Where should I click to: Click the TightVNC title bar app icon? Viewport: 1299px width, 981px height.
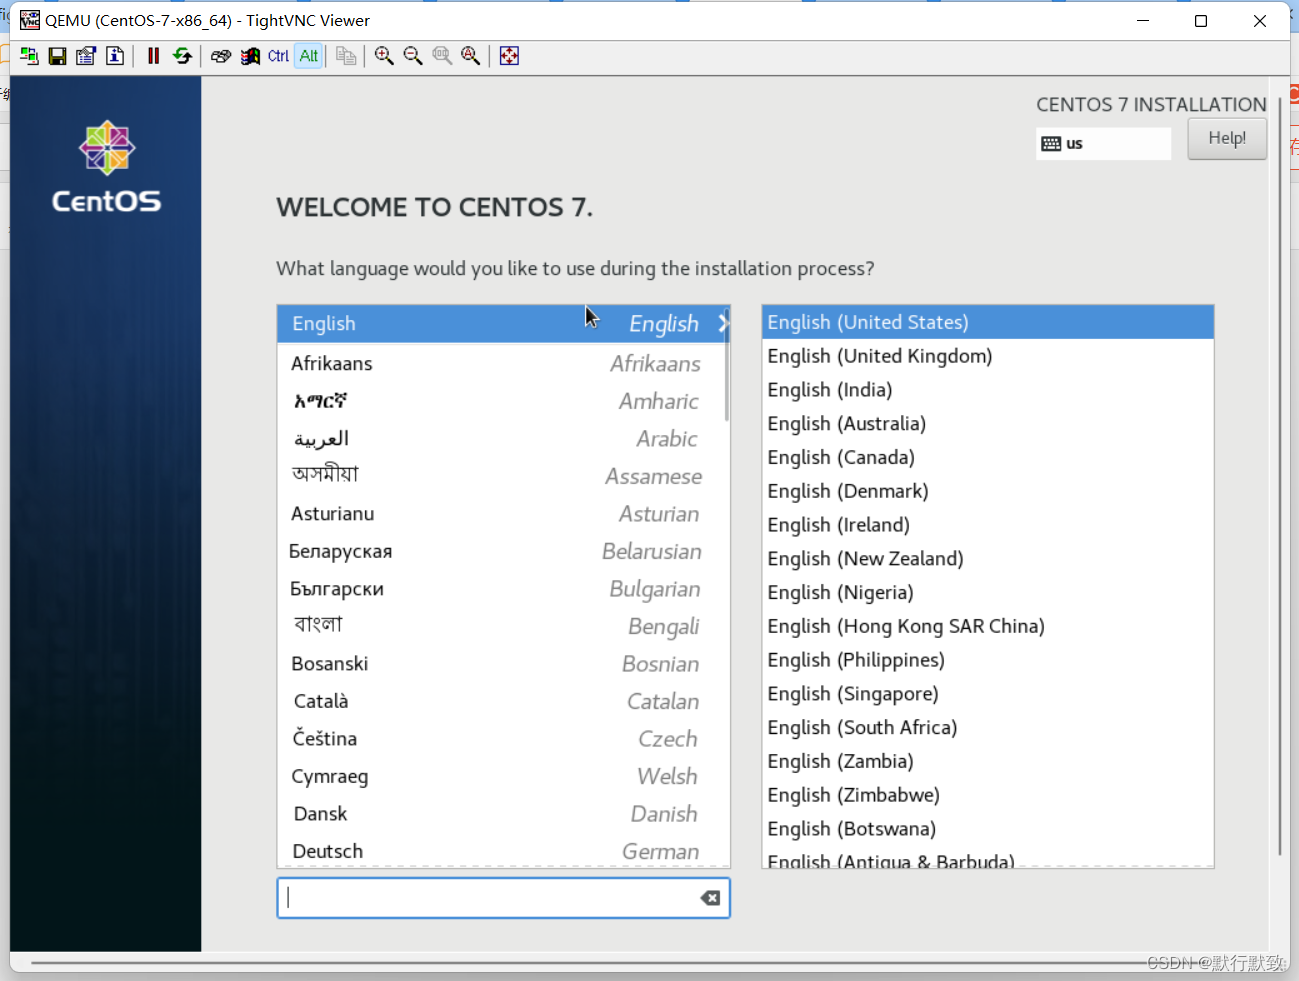tap(30, 20)
